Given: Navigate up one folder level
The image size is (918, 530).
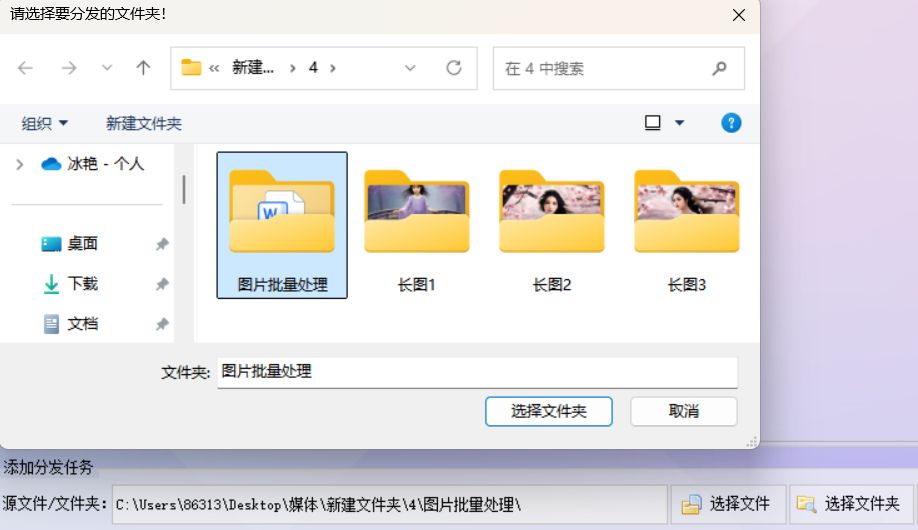Looking at the screenshot, I should (143, 68).
